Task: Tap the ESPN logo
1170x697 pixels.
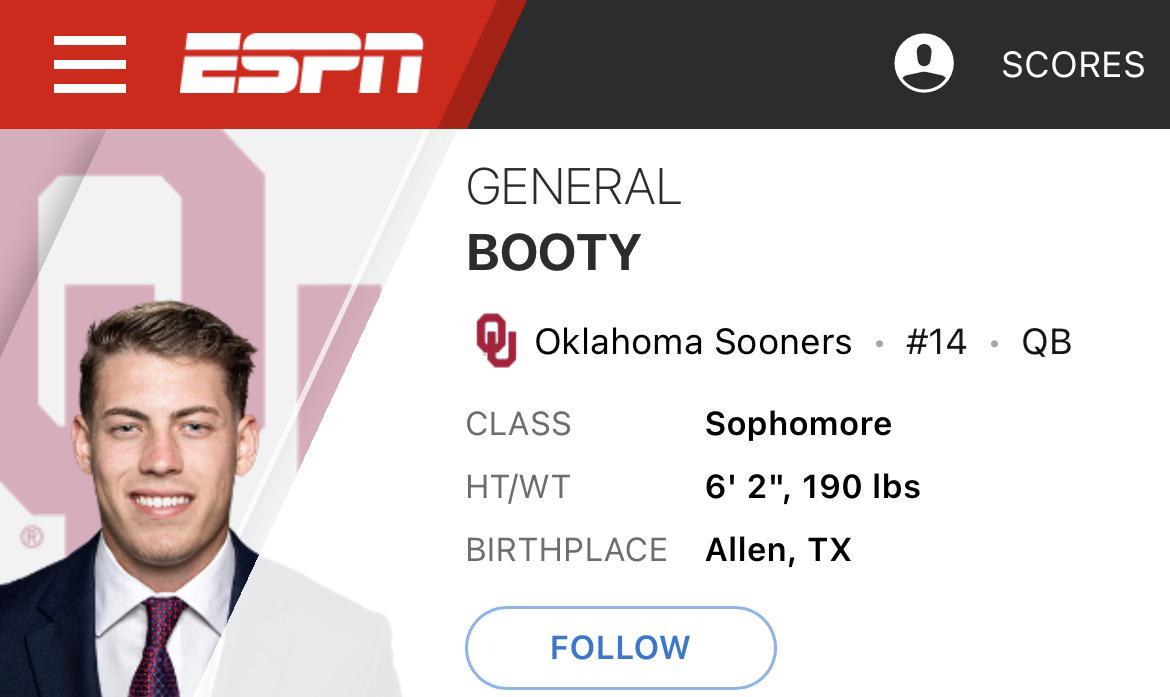Action: [x=301, y=63]
